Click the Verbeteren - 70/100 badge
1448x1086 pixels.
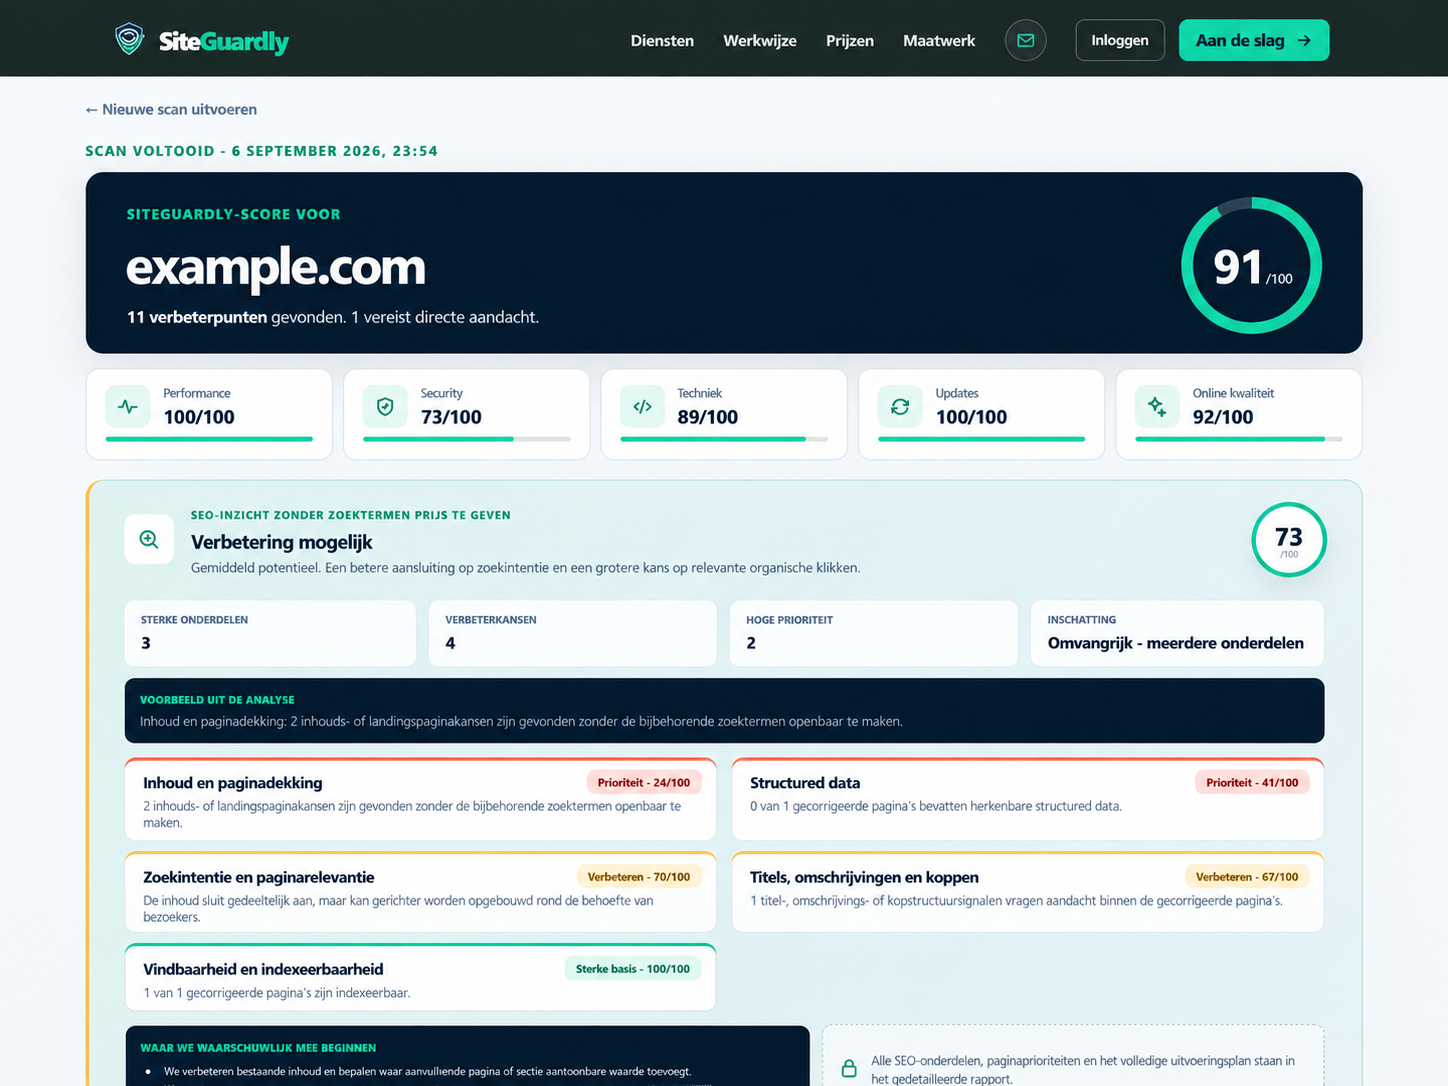(x=639, y=877)
